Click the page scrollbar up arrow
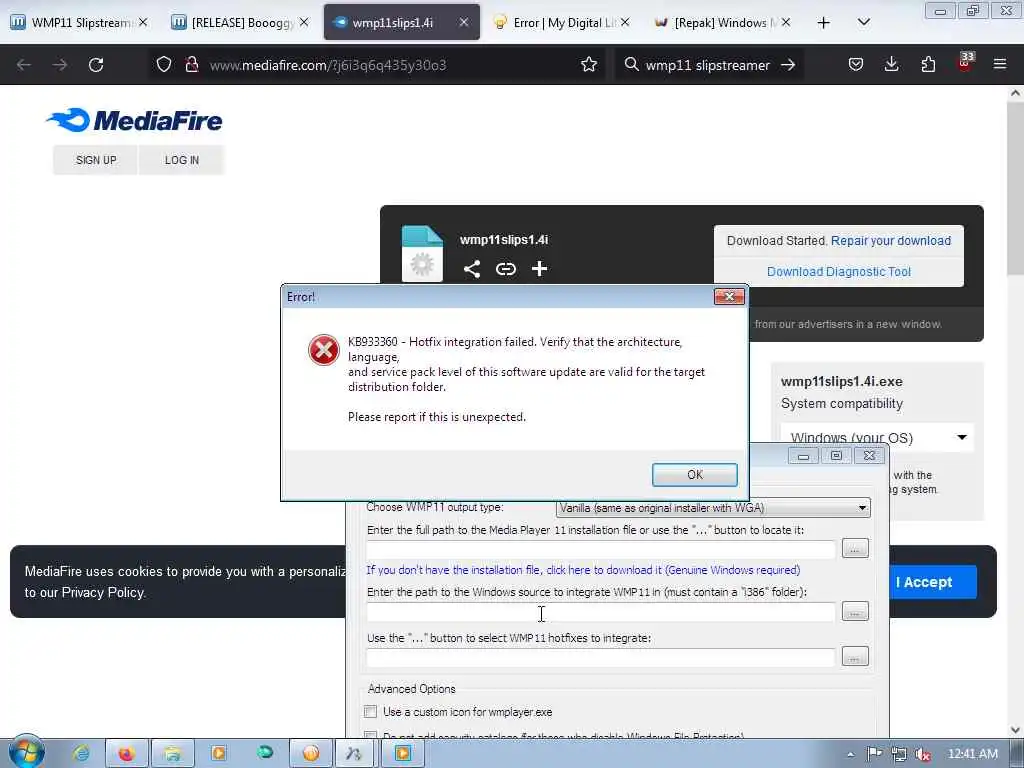The height and width of the screenshot is (768, 1024). [1016, 93]
